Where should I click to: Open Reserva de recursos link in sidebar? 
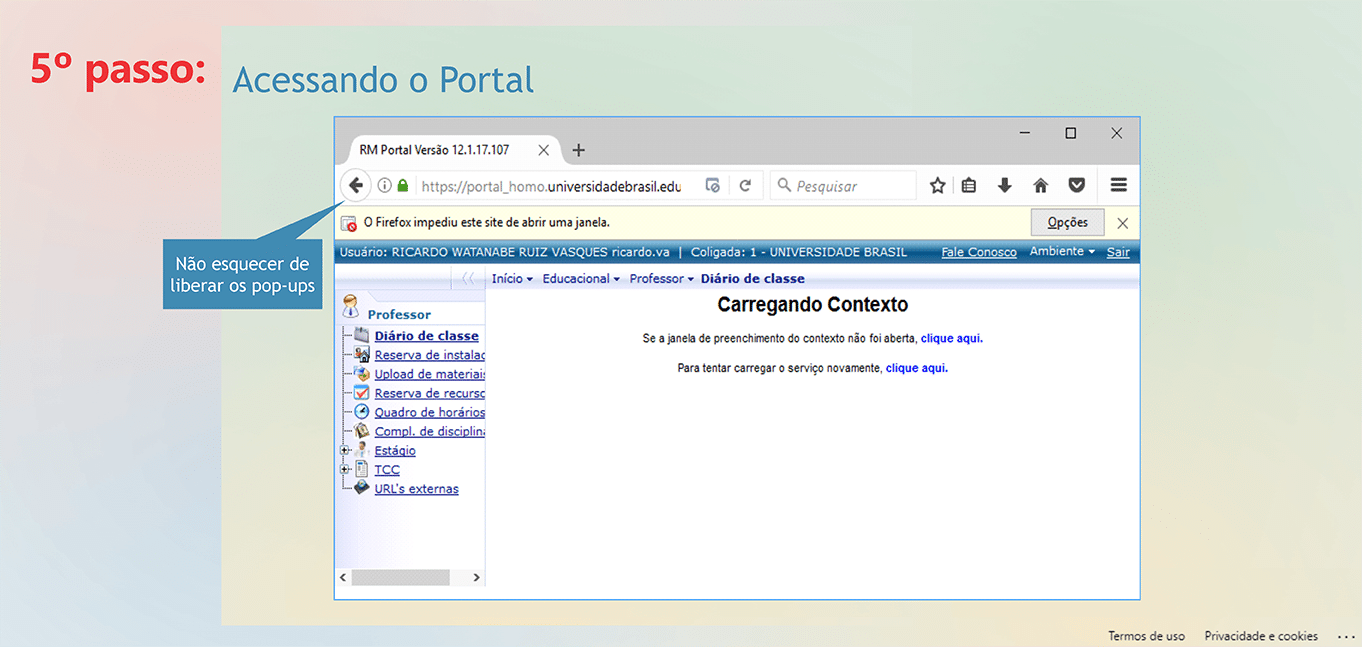pyautogui.click(x=429, y=393)
